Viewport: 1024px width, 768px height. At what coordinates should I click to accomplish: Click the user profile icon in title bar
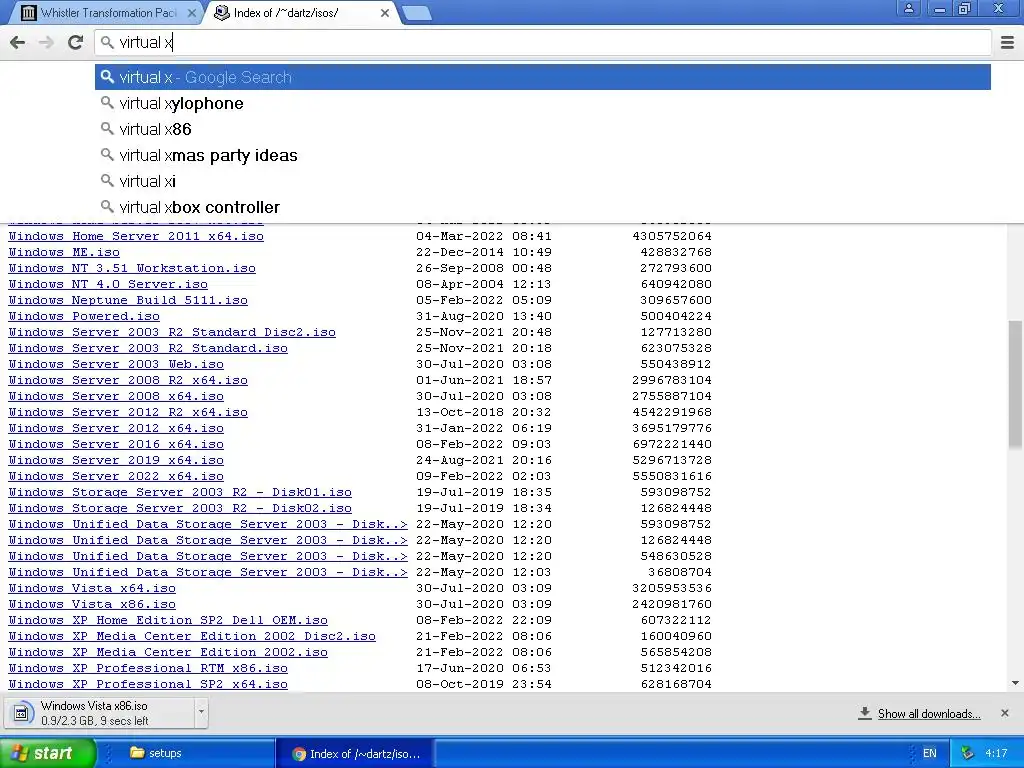point(908,8)
